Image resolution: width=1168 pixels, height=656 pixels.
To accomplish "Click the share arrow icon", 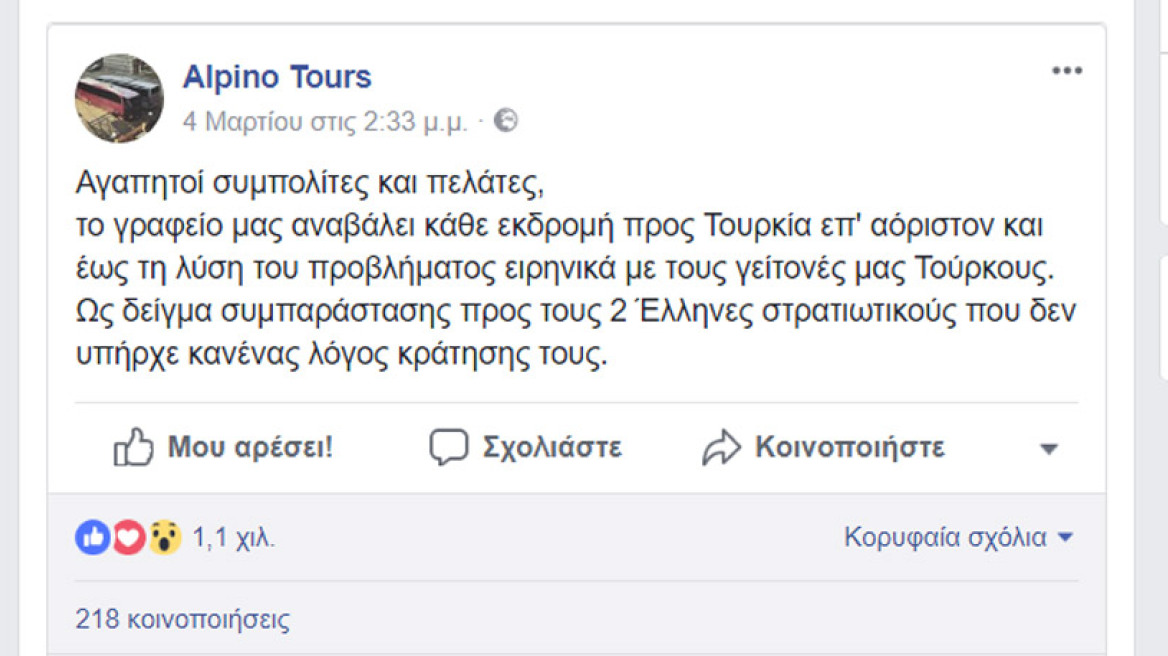I will [722, 446].
